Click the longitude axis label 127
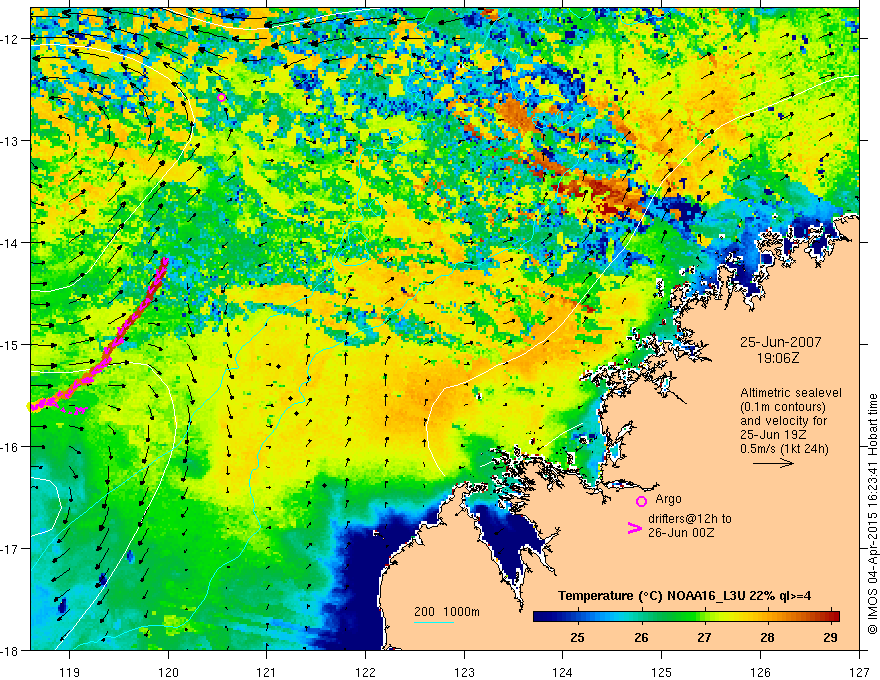Image resolution: width=880 pixels, height=680 pixels. click(x=859, y=672)
